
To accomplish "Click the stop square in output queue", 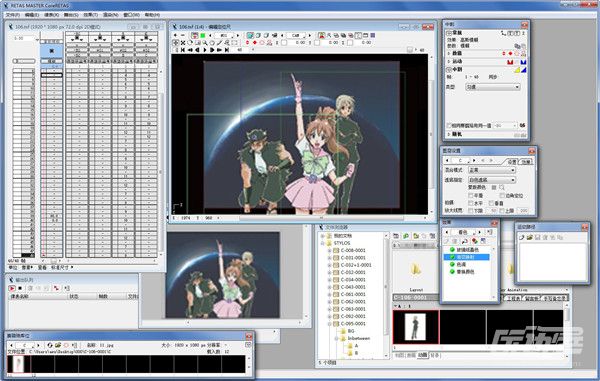I will tap(20, 288).
